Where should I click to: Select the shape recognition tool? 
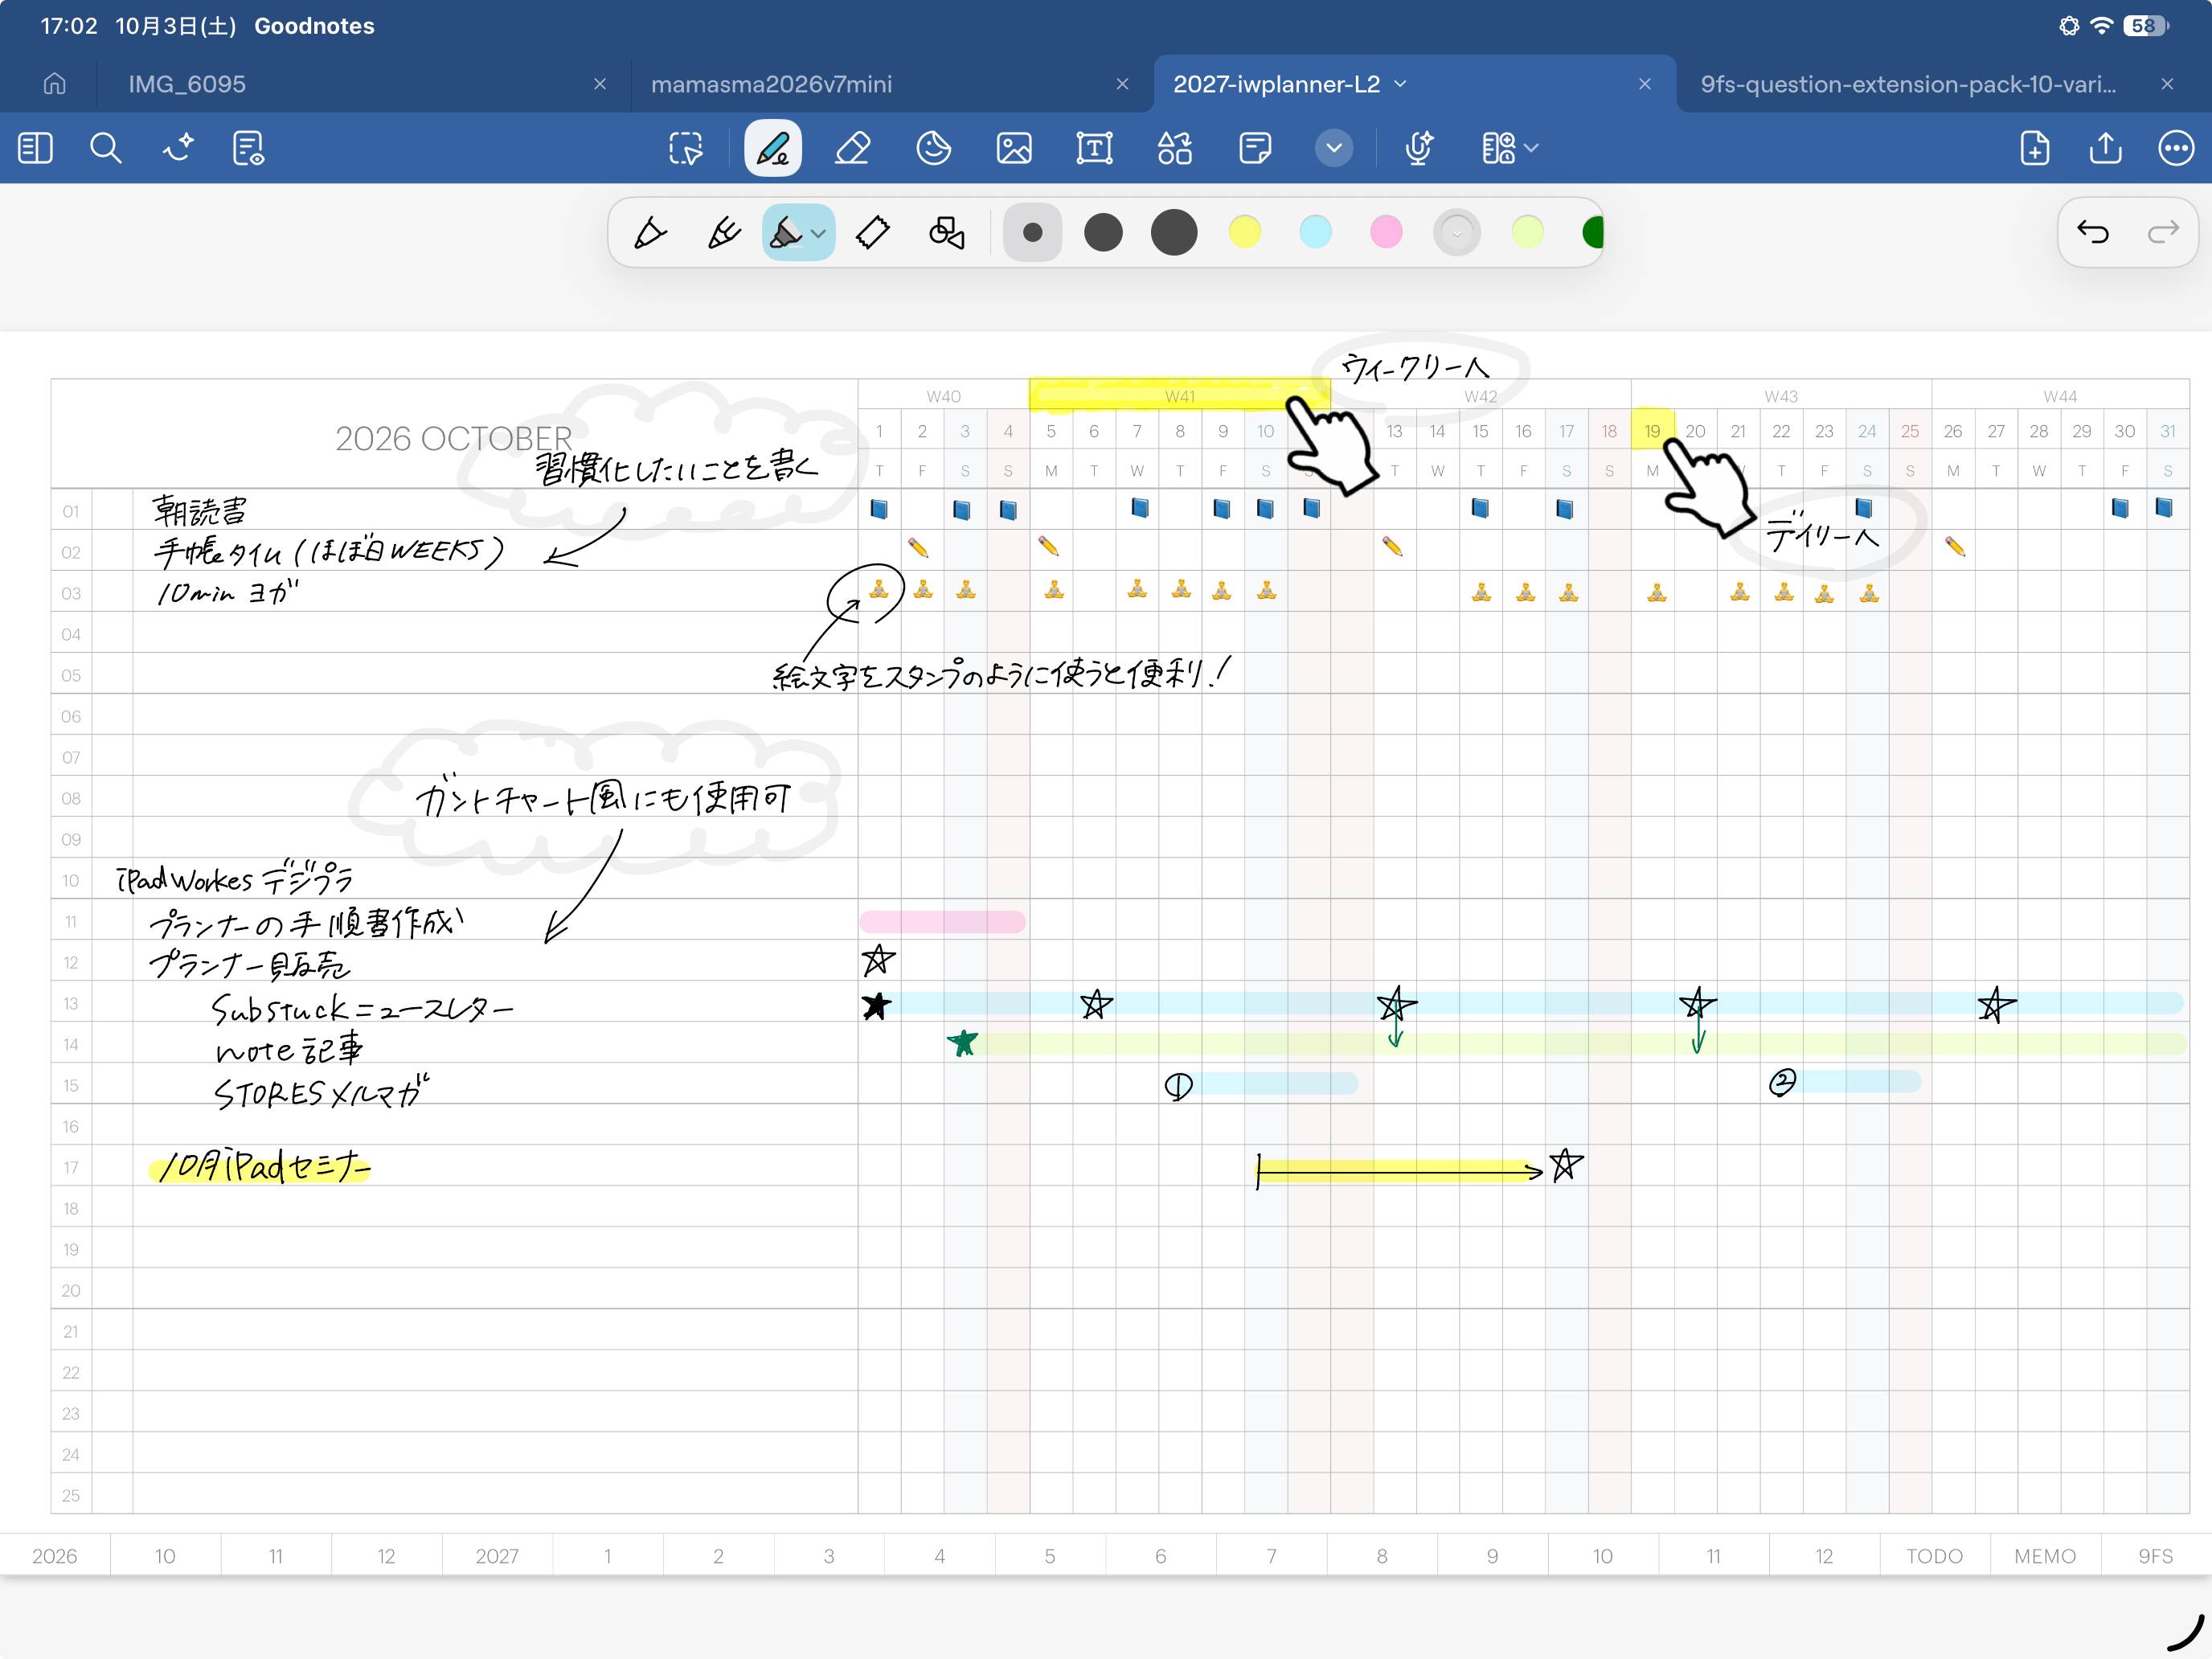[x=946, y=233]
